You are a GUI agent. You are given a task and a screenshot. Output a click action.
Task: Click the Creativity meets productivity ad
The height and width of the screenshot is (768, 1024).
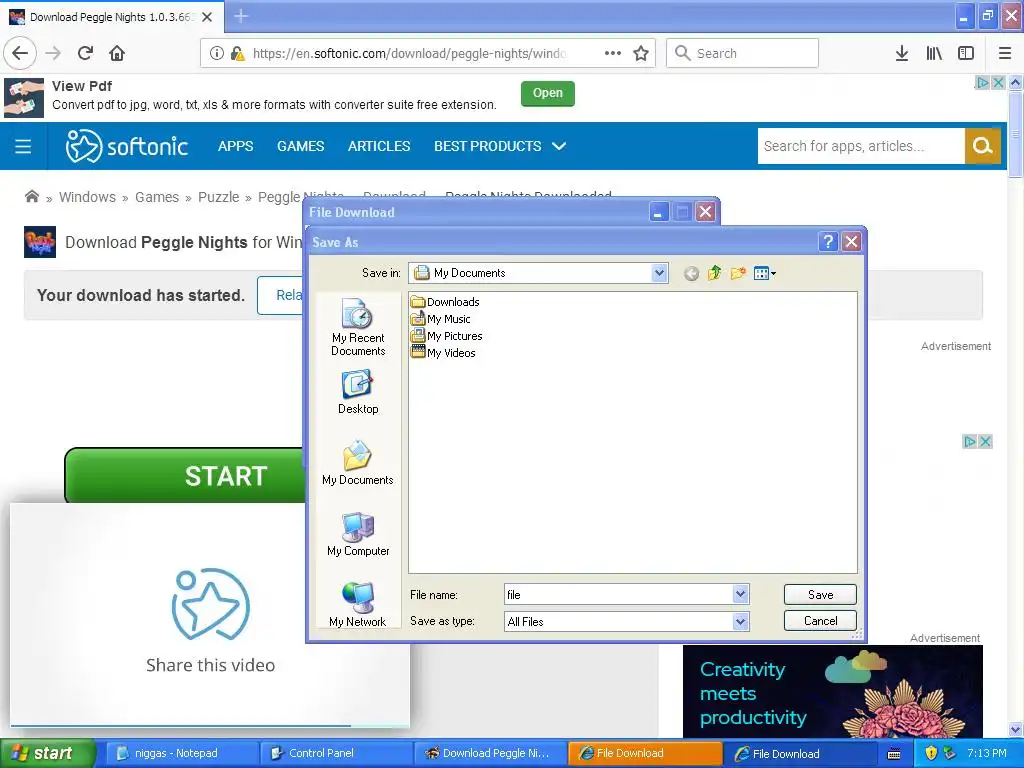click(833, 691)
